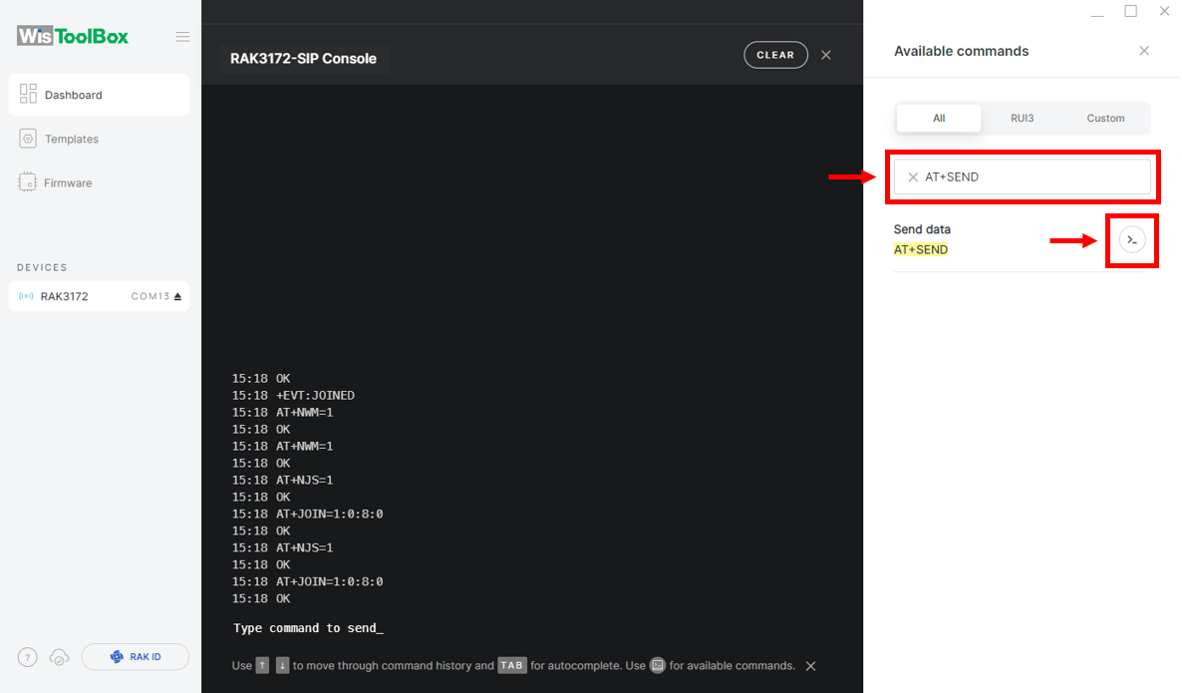Switch to the All commands tab
1182x693 pixels.
coord(939,118)
